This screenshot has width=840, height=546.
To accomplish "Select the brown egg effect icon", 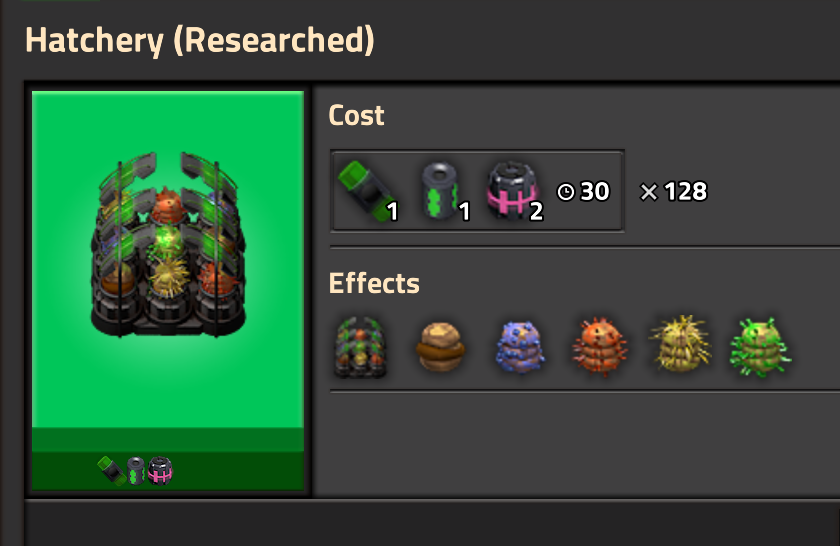I will coord(440,347).
